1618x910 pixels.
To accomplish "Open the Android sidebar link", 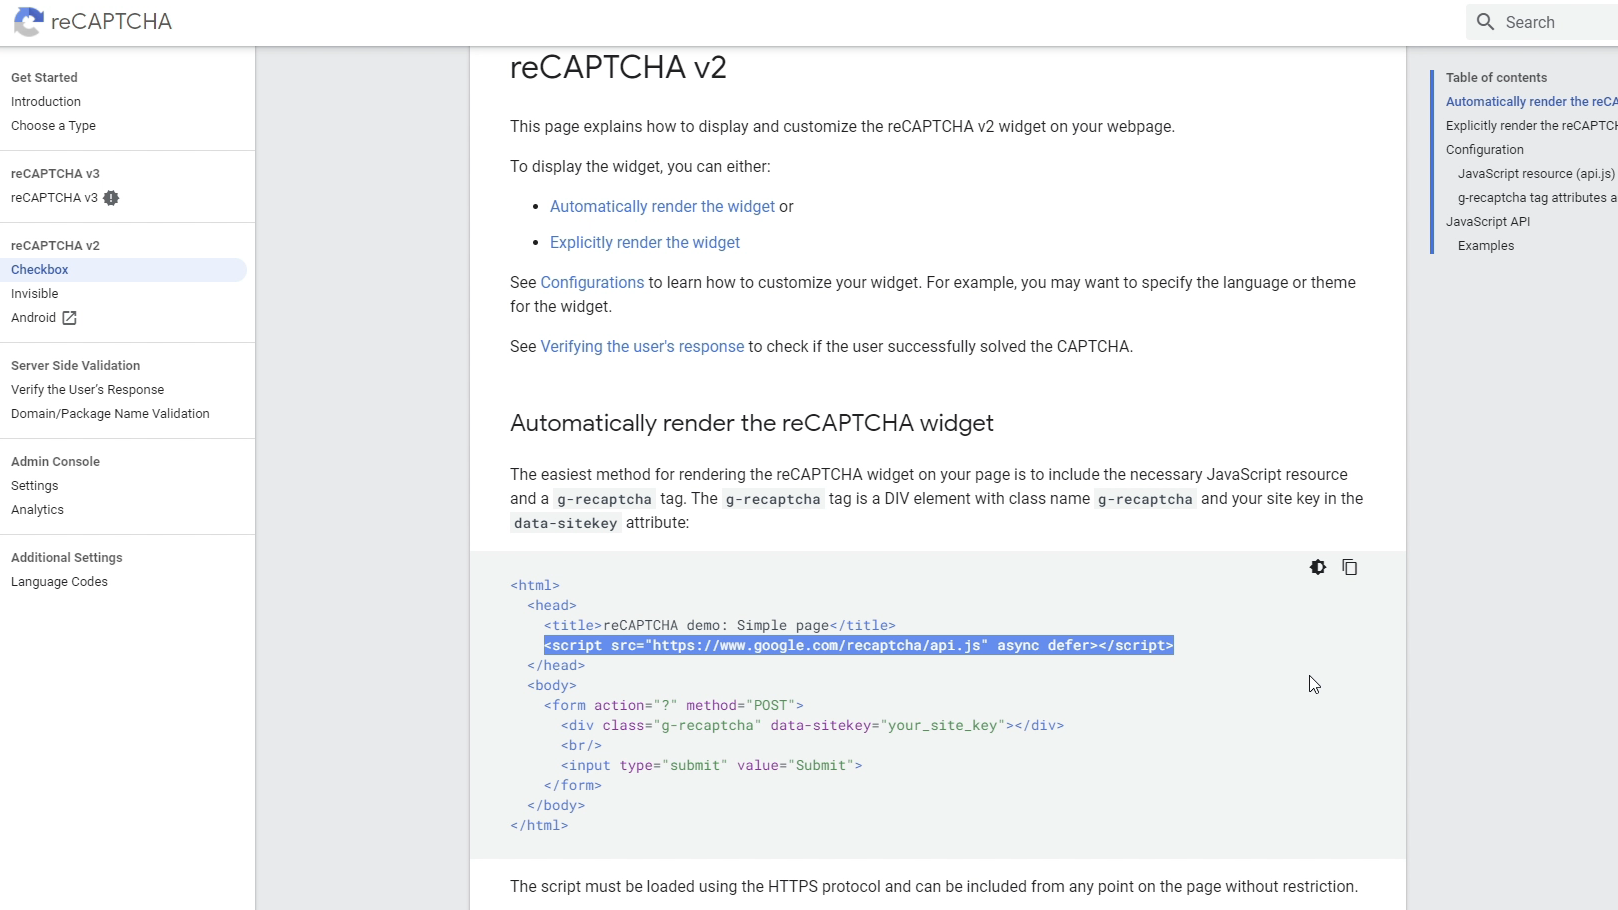I will pyautogui.click(x=33, y=318).
